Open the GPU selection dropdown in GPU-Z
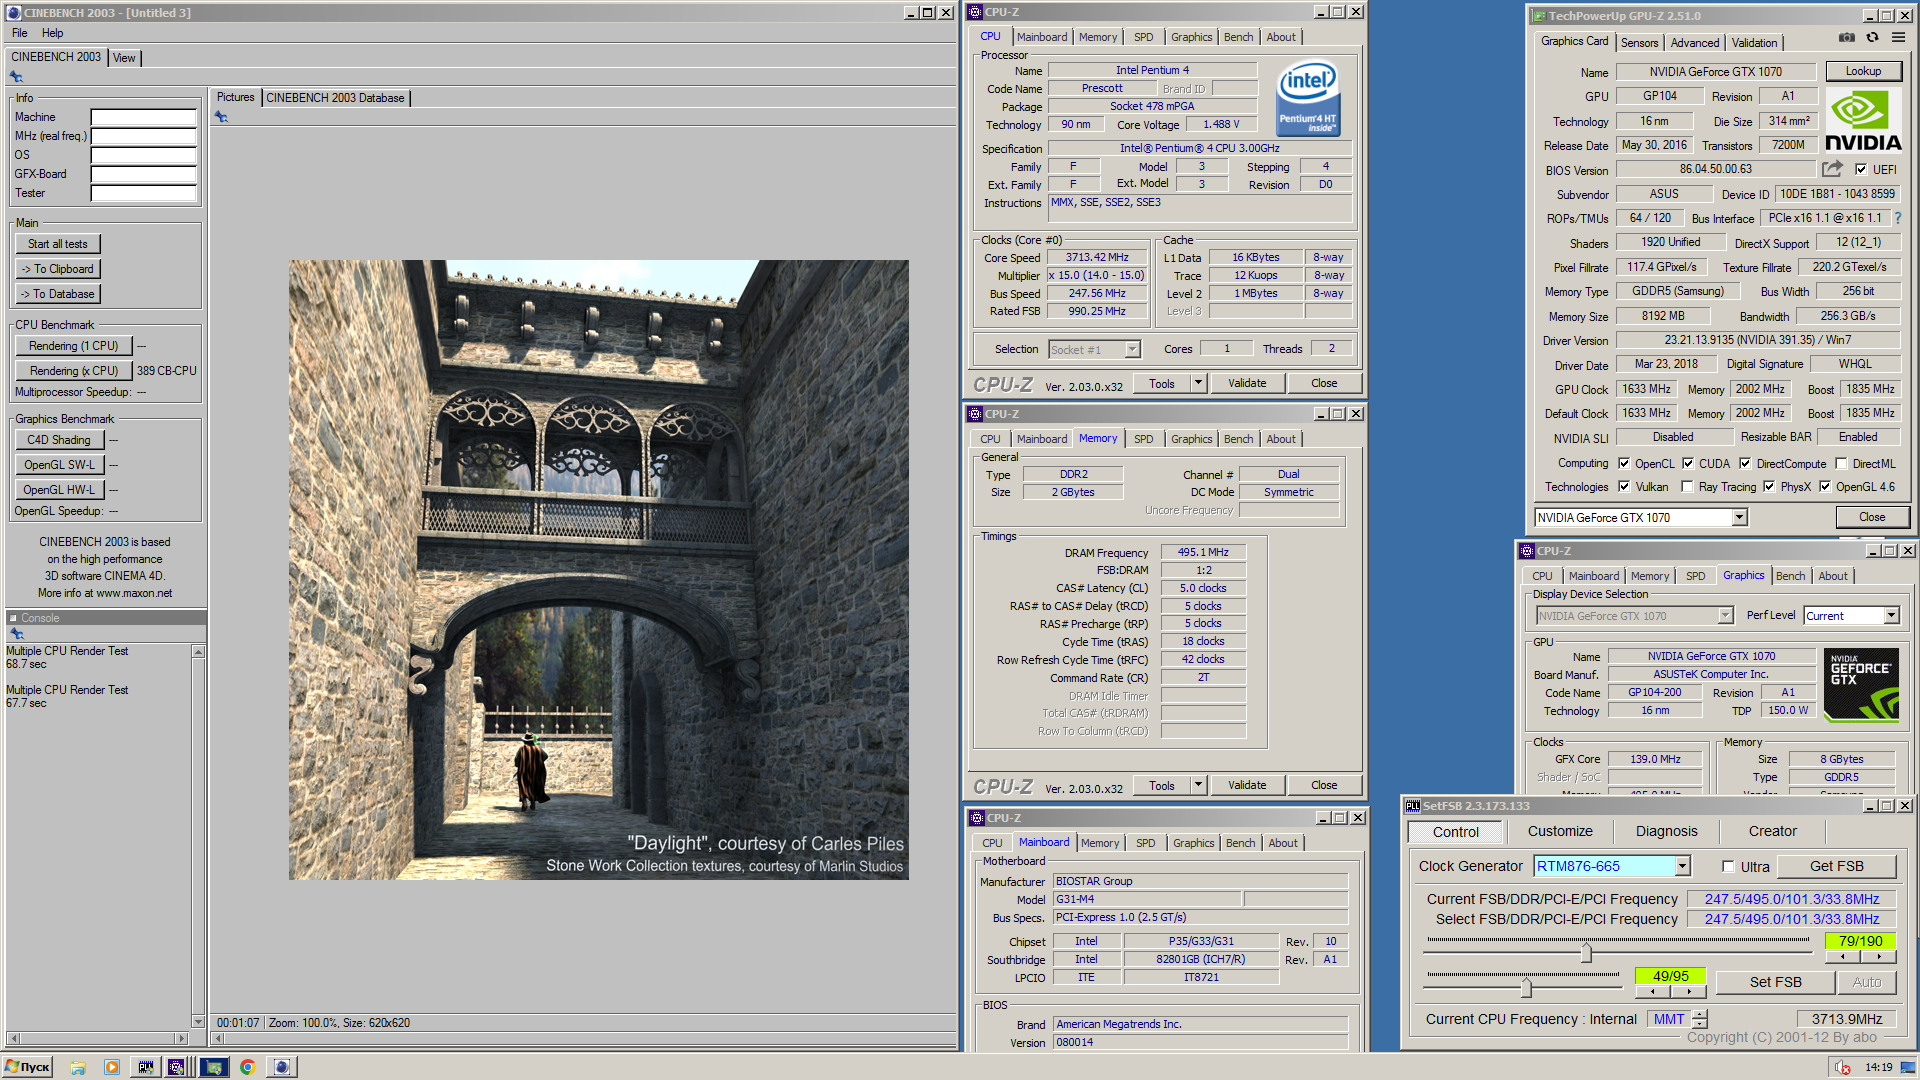The height and width of the screenshot is (1080, 1920). 1740,517
